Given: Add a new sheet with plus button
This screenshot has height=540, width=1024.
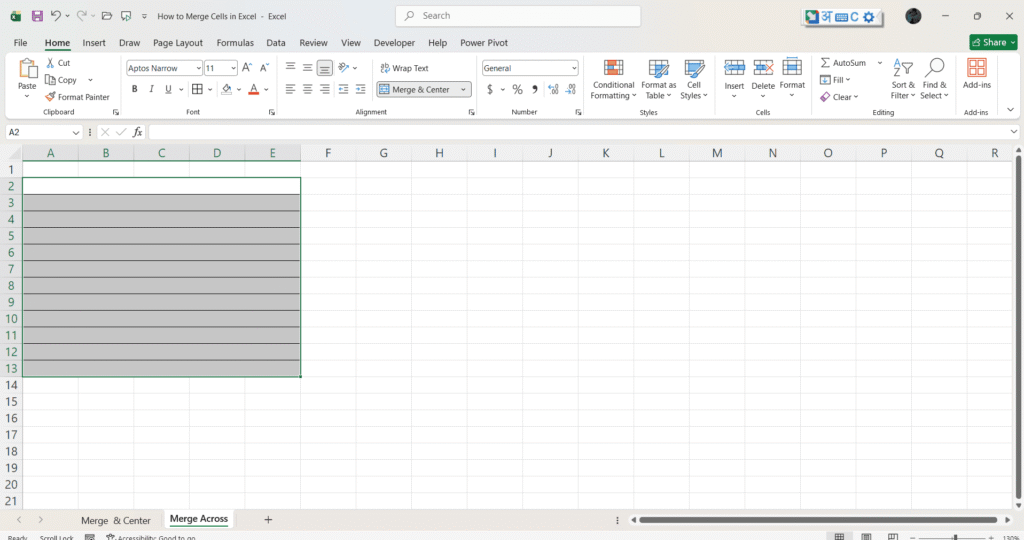Looking at the screenshot, I should coord(268,520).
